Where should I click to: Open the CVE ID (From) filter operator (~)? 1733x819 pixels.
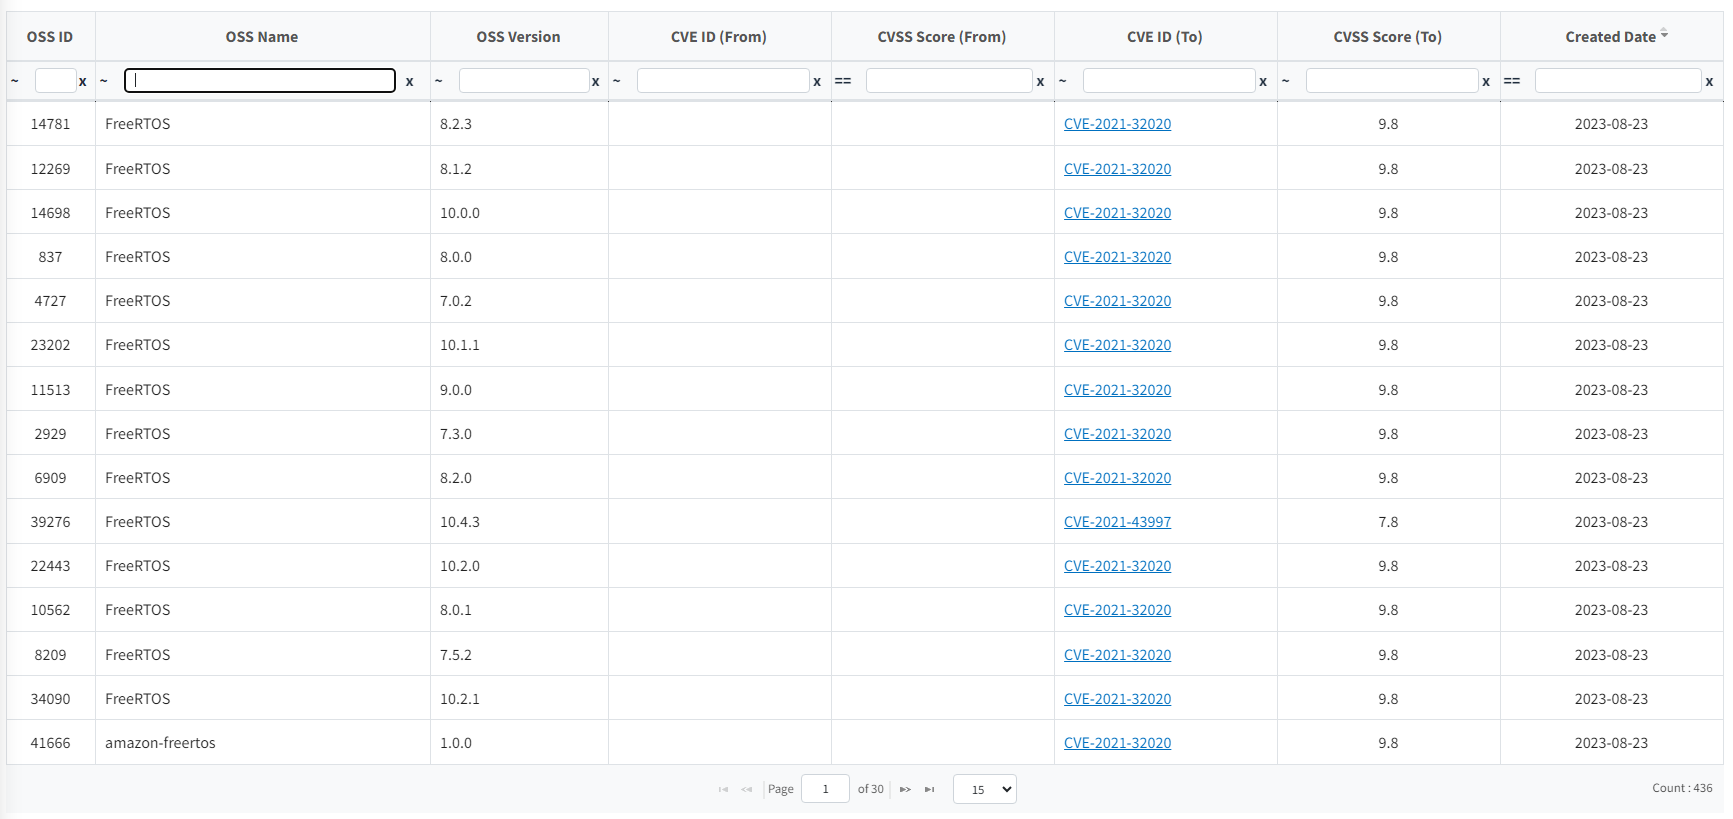(x=617, y=81)
